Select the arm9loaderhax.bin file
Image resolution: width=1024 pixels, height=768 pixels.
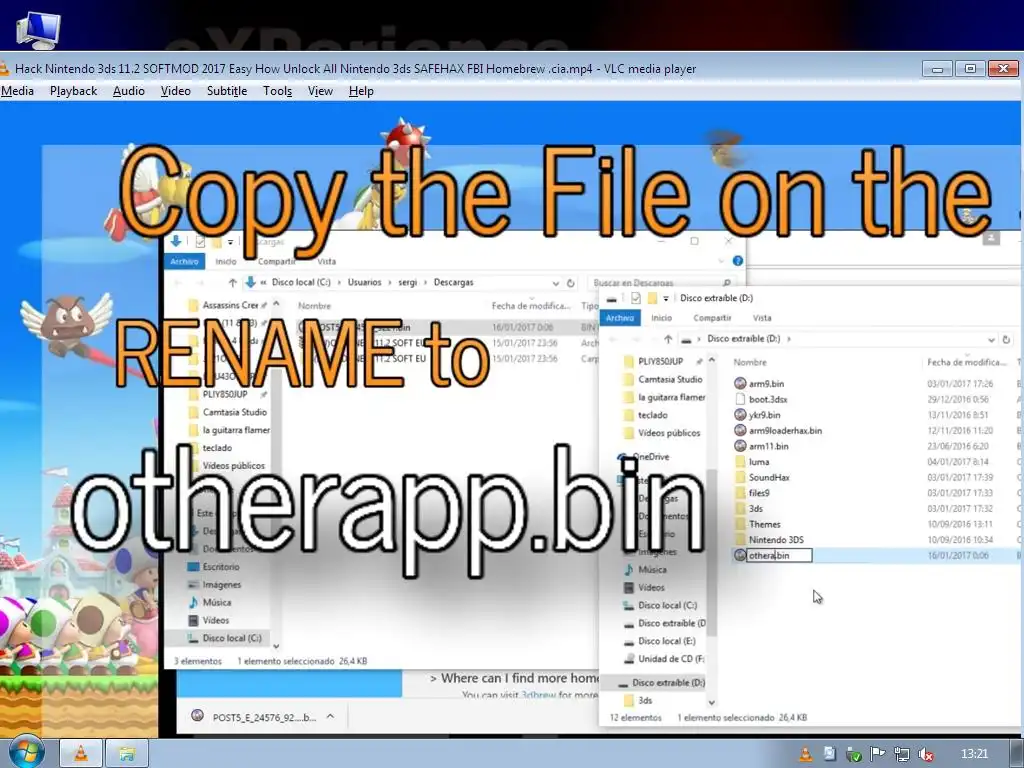(785, 430)
